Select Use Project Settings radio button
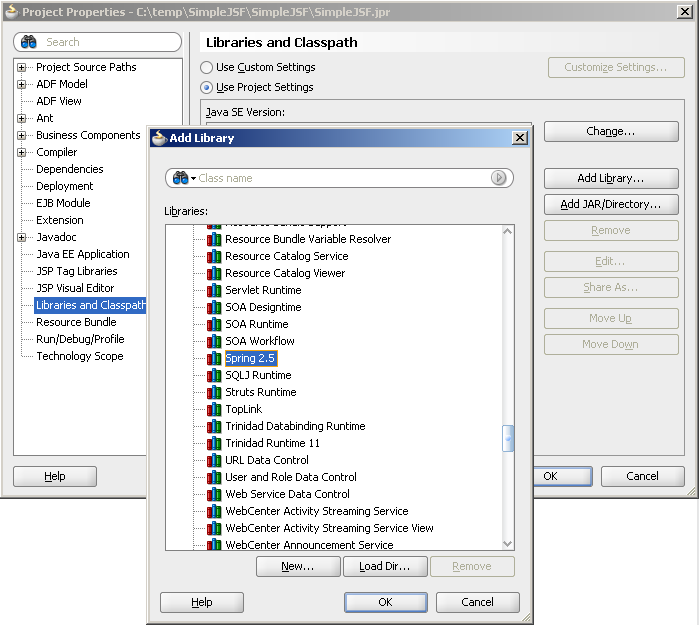This screenshot has width=699, height=625. point(207,87)
